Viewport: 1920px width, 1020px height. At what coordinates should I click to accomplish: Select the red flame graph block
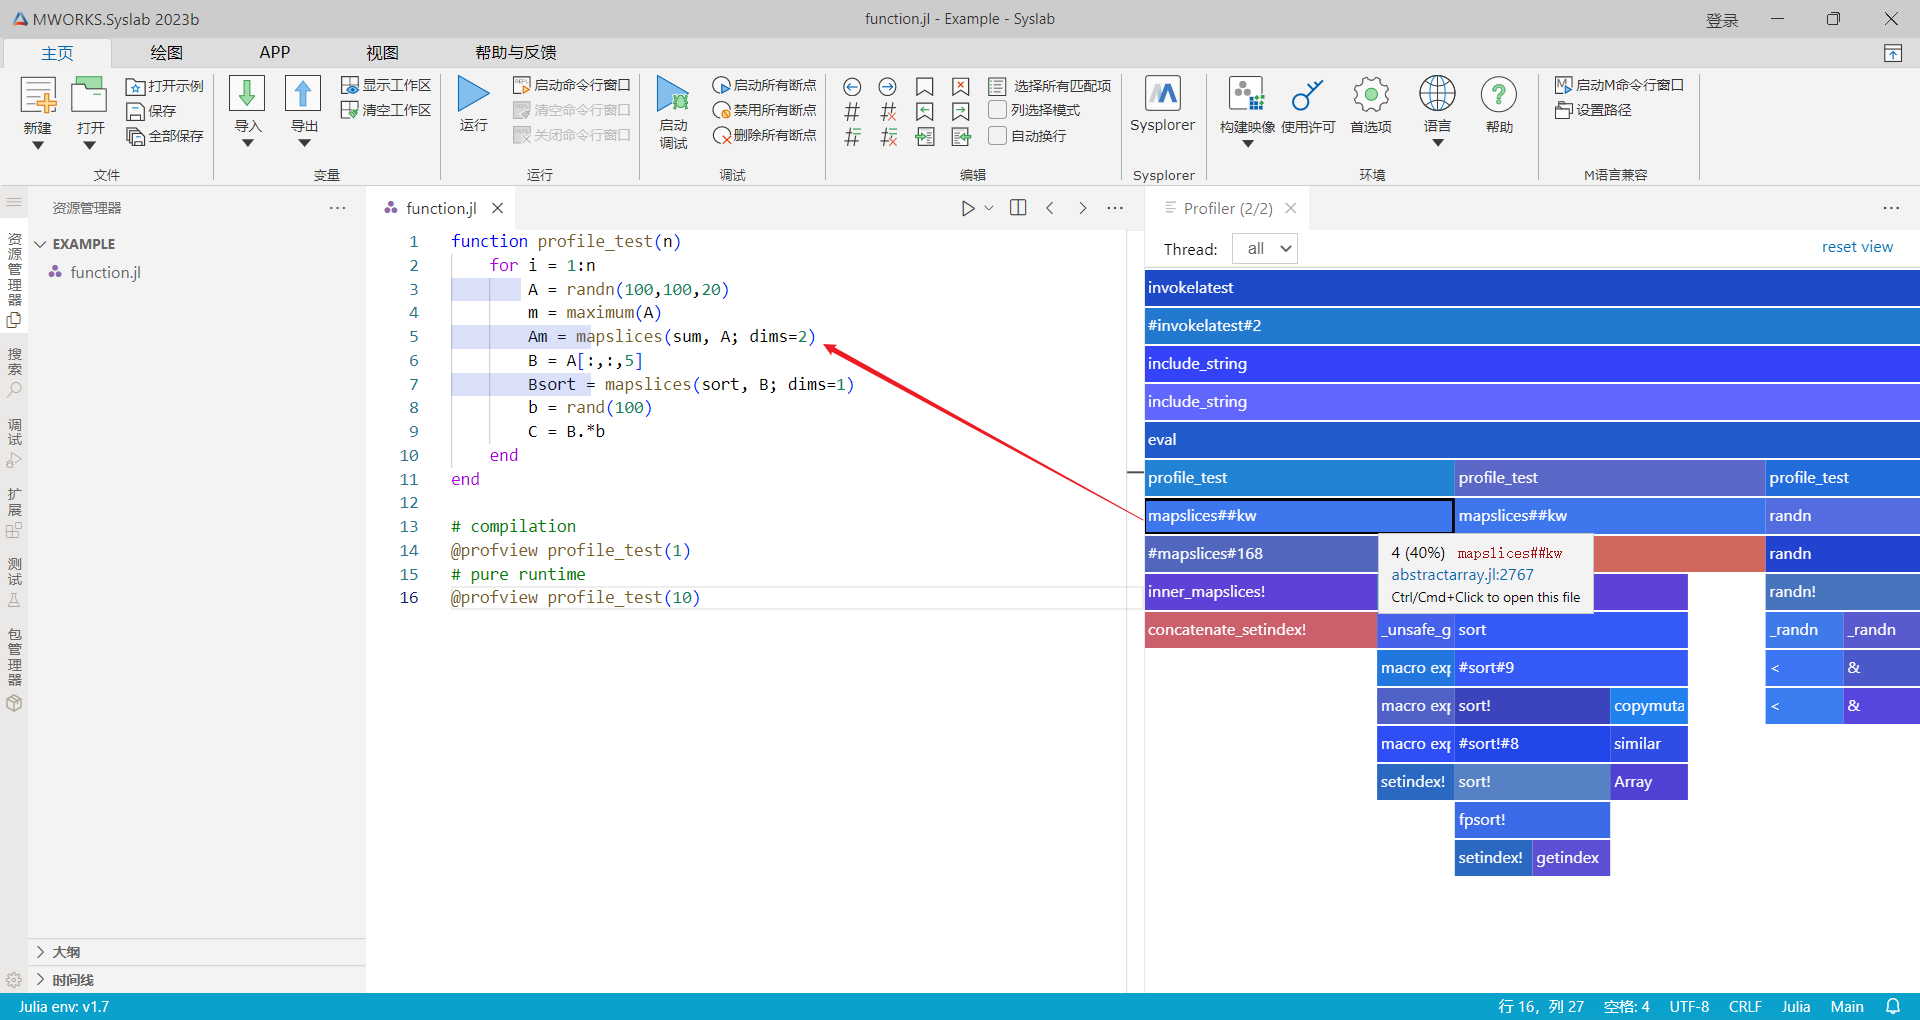tap(1678, 554)
